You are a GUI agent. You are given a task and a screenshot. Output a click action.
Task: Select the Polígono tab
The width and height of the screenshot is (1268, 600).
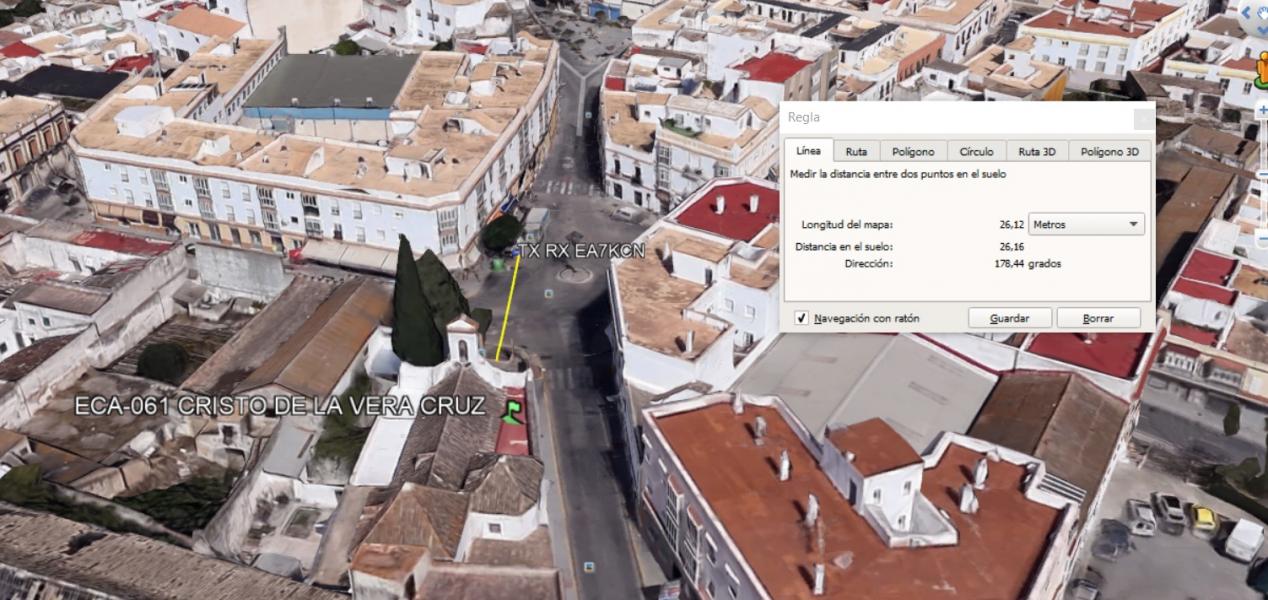coord(913,152)
